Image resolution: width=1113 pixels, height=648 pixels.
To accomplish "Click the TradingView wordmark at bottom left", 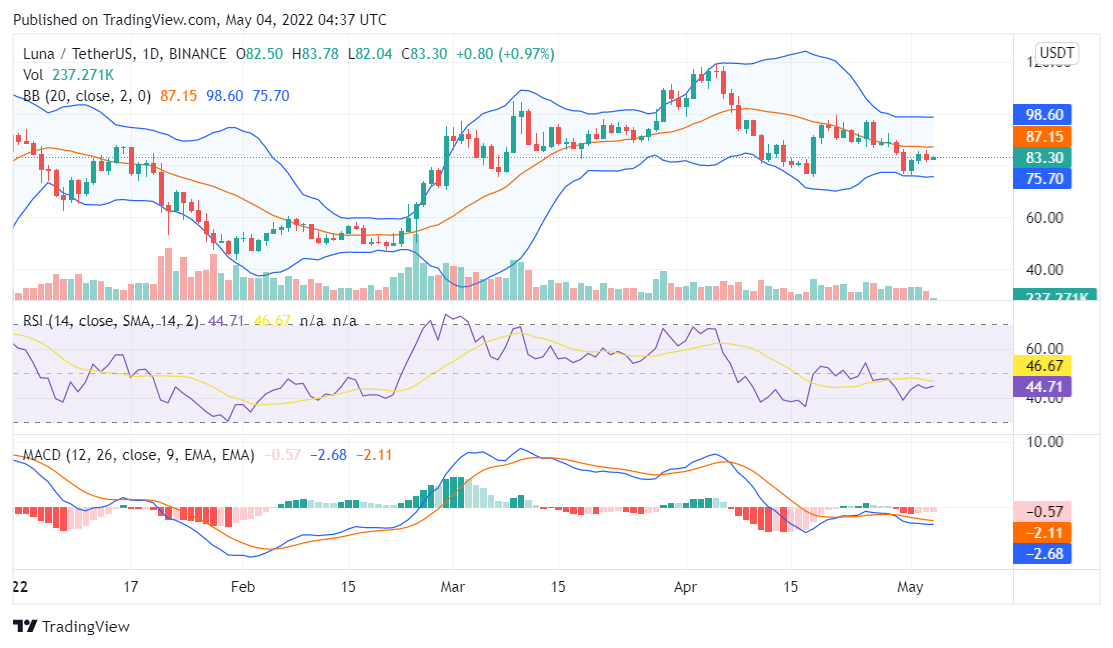I will click(87, 627).
